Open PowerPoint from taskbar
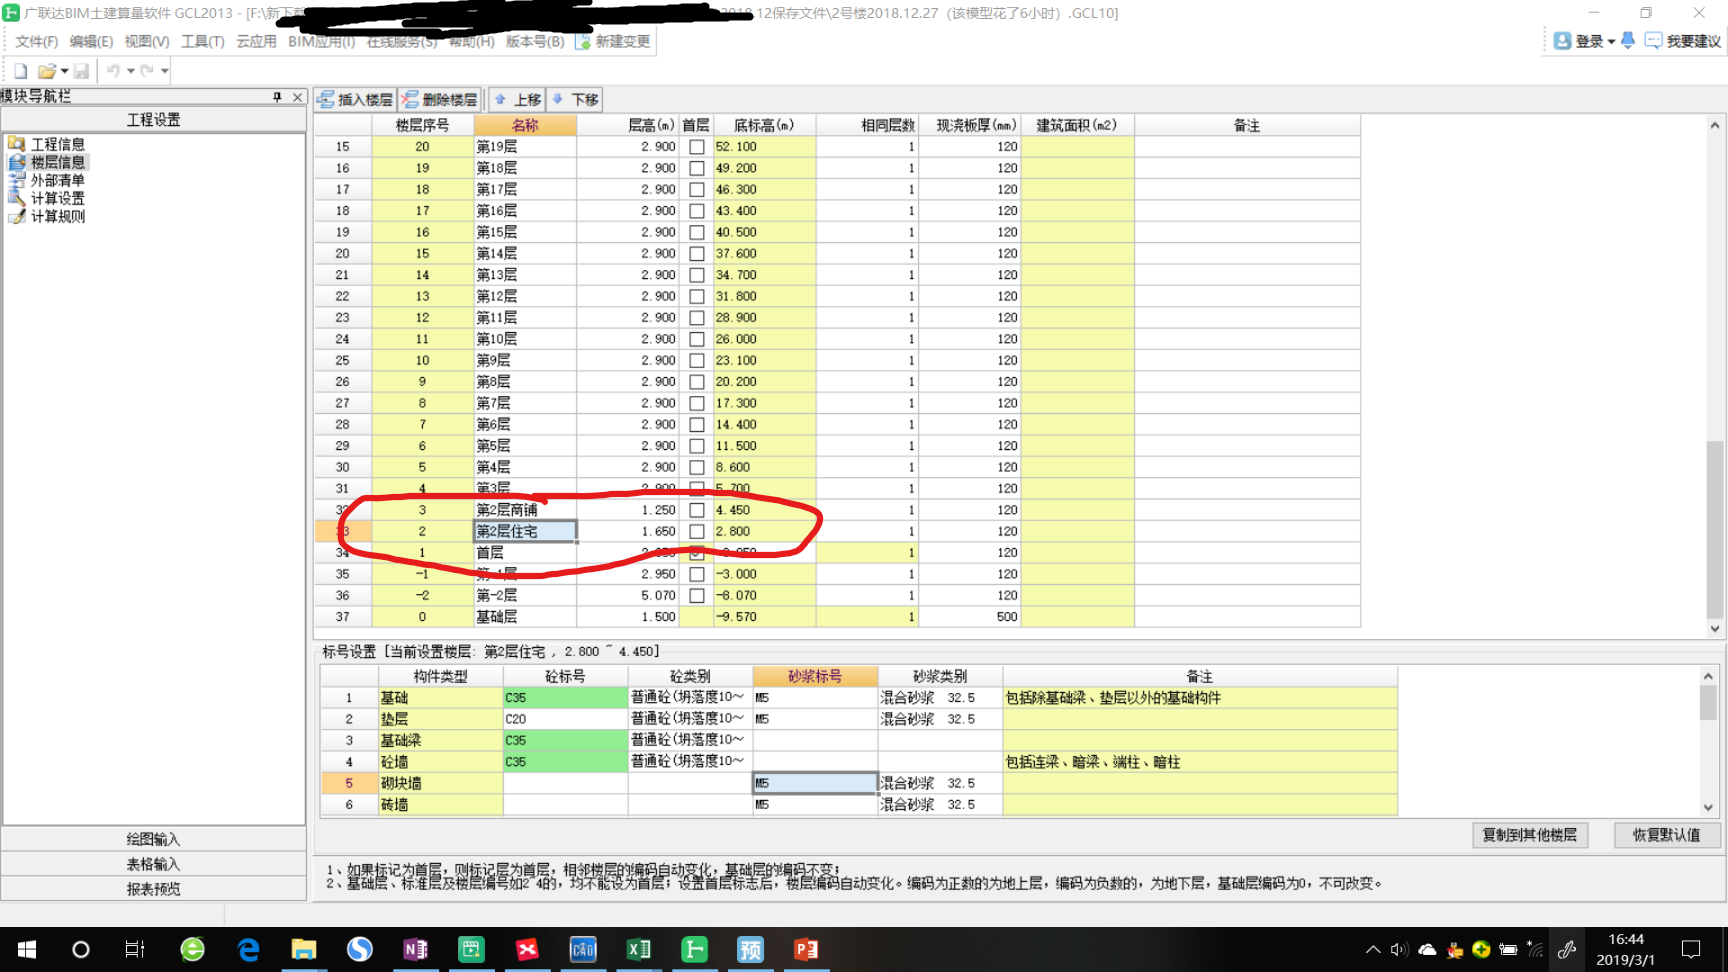The width and height of the screenshot is (1728, 972). 806,949
